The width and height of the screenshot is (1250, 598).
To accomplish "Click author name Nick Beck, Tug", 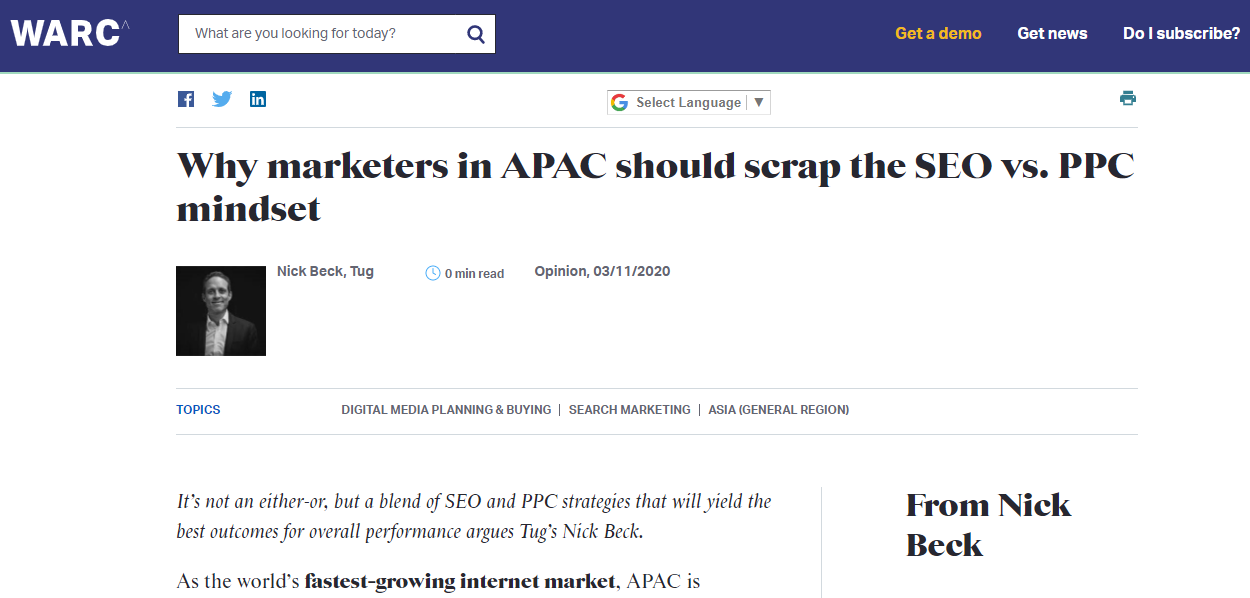I will pos(325,271).
